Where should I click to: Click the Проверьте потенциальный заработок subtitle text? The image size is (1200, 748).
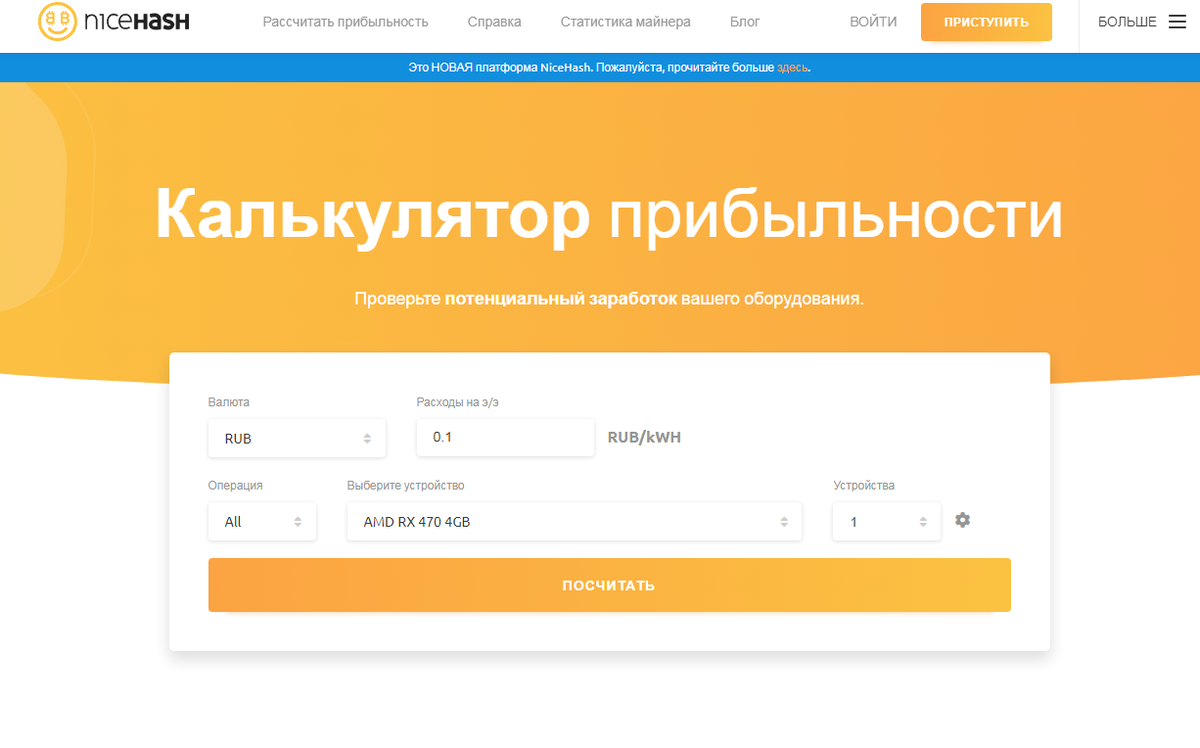(x=608, y=299)
